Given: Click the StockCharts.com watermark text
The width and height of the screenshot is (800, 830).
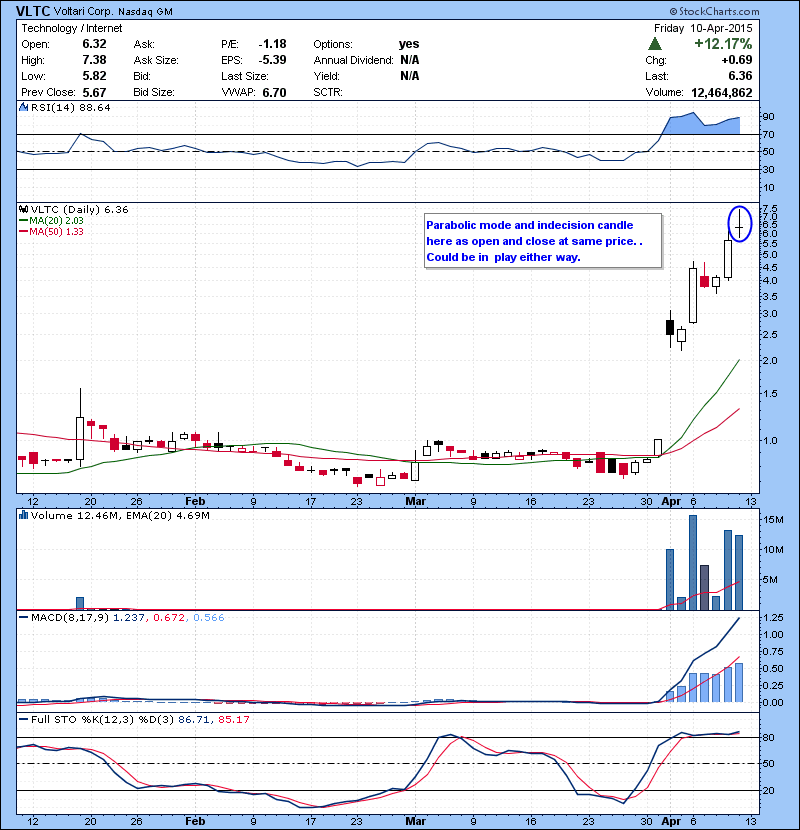Looking at the screenshot, I should point(714,11).
